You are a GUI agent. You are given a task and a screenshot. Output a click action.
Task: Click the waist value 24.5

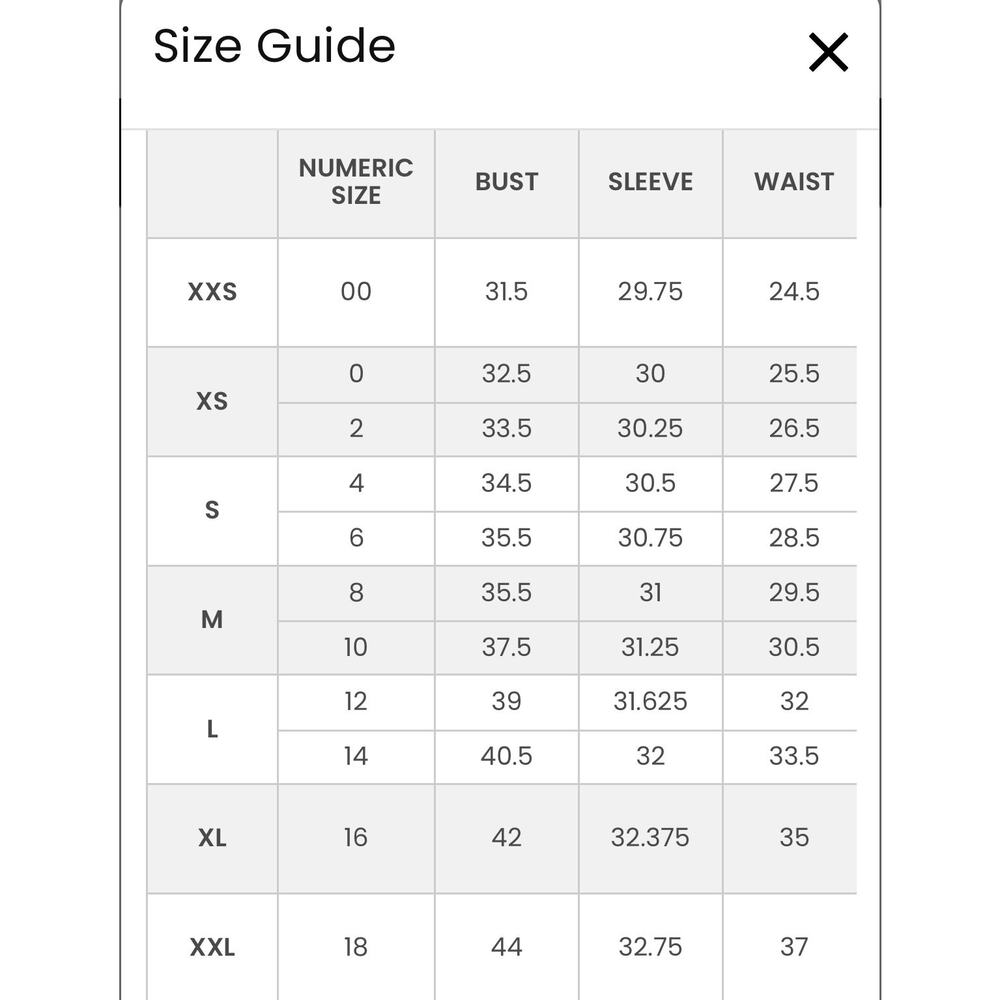pos(793,292)
